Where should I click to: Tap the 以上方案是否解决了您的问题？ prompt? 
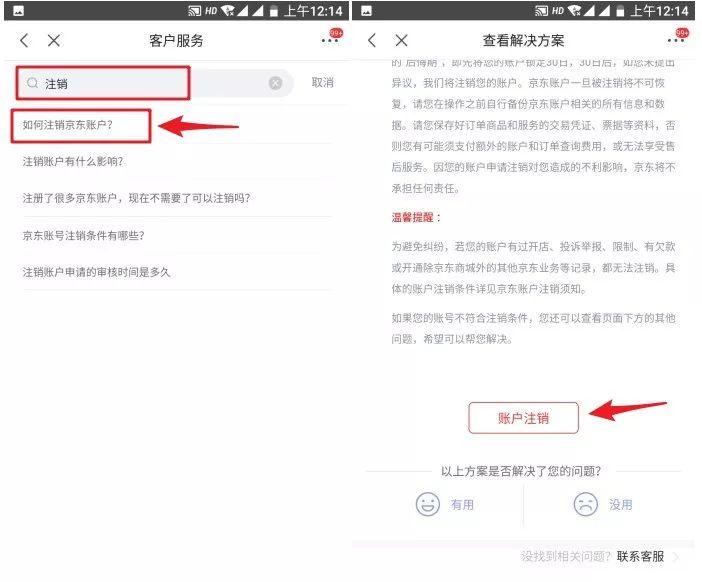coord(521,471)
